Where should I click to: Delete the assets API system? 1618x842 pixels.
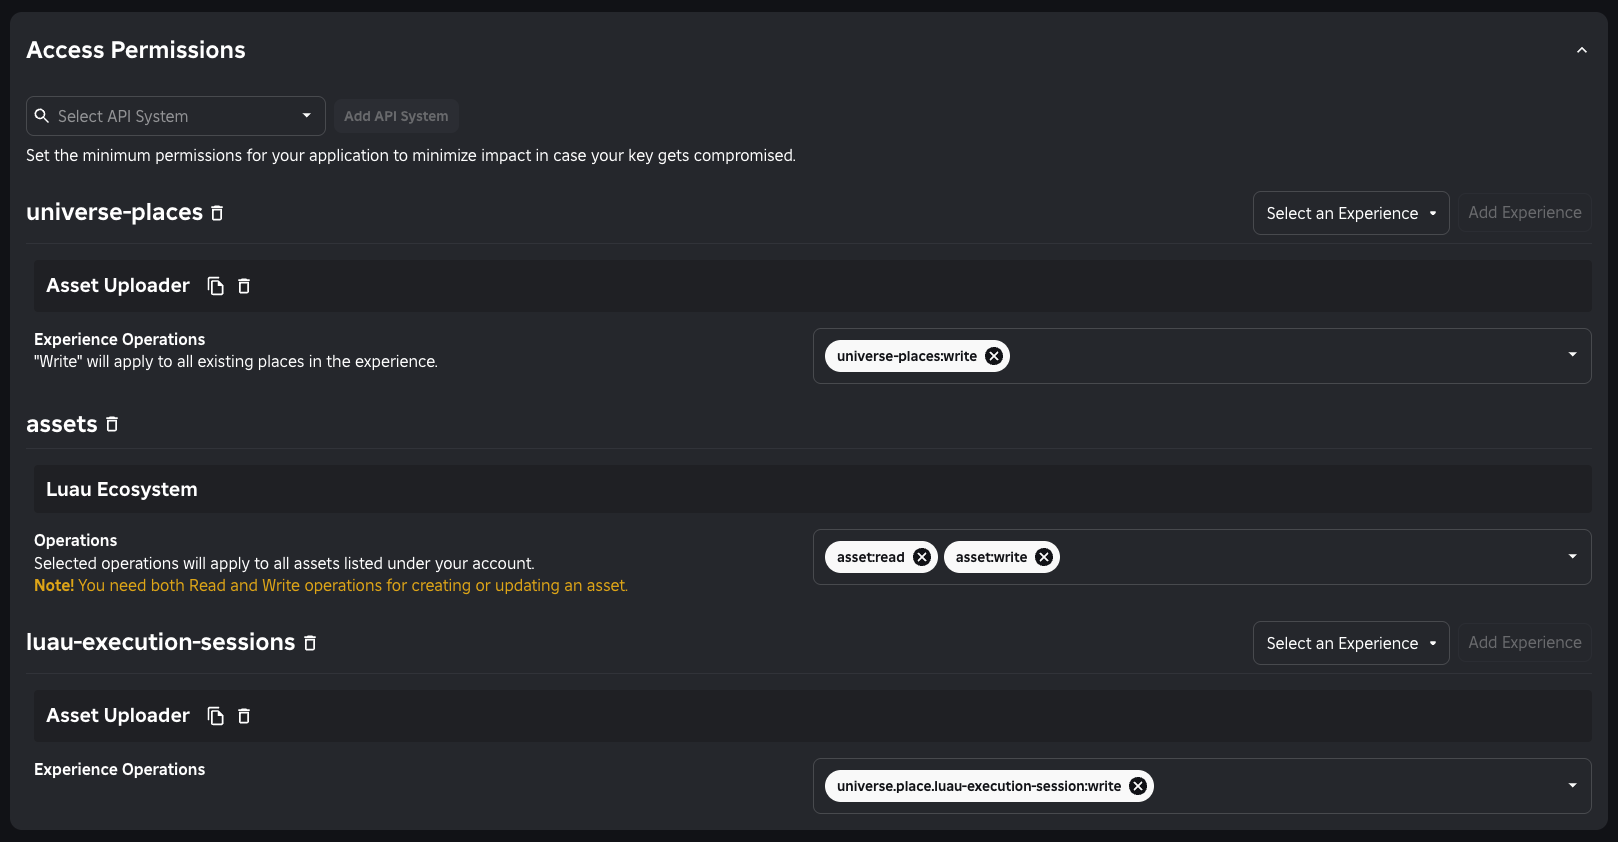[111, 424]
